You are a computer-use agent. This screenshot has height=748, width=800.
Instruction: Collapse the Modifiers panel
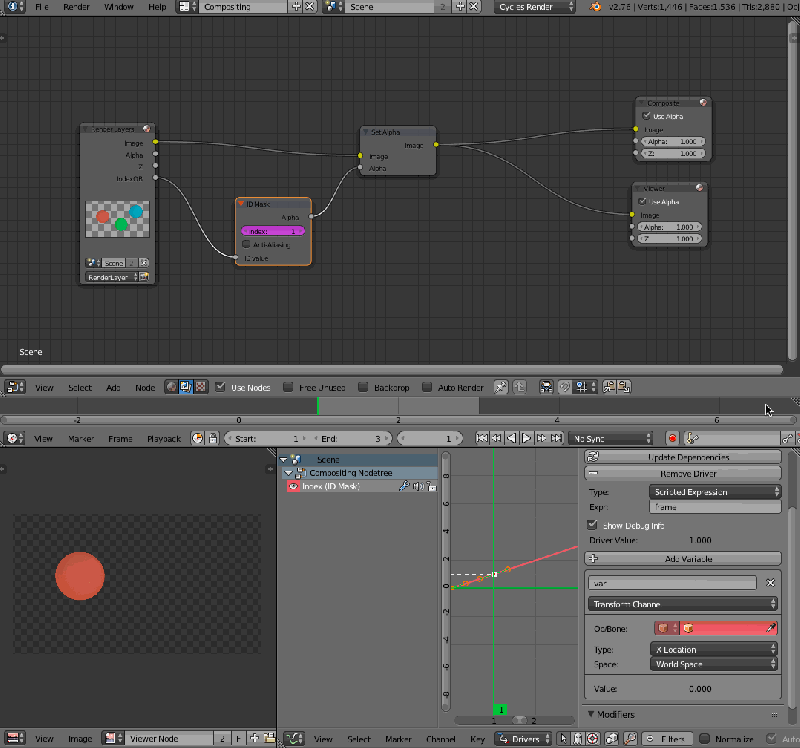click(591, 714)
